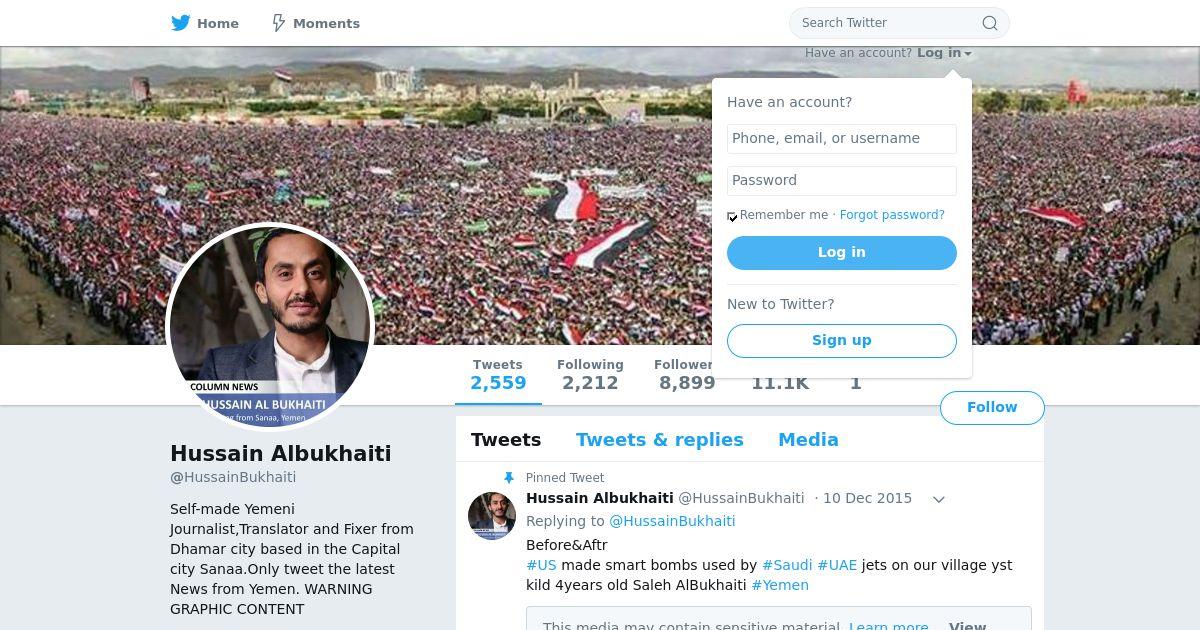This screenshot has height=630, width=1200.
Task: Click the blue Log in button
Action: pyautogui.click(x=842, y=253)
